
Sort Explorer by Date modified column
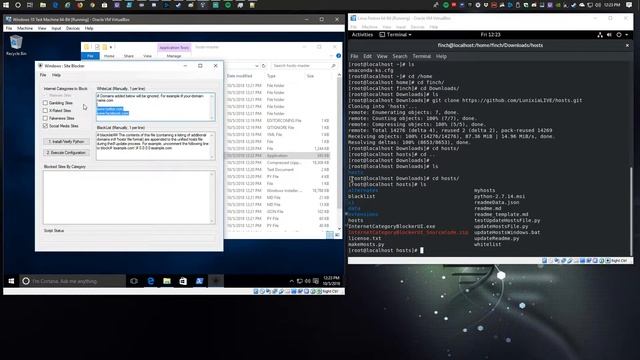(240, 76)
